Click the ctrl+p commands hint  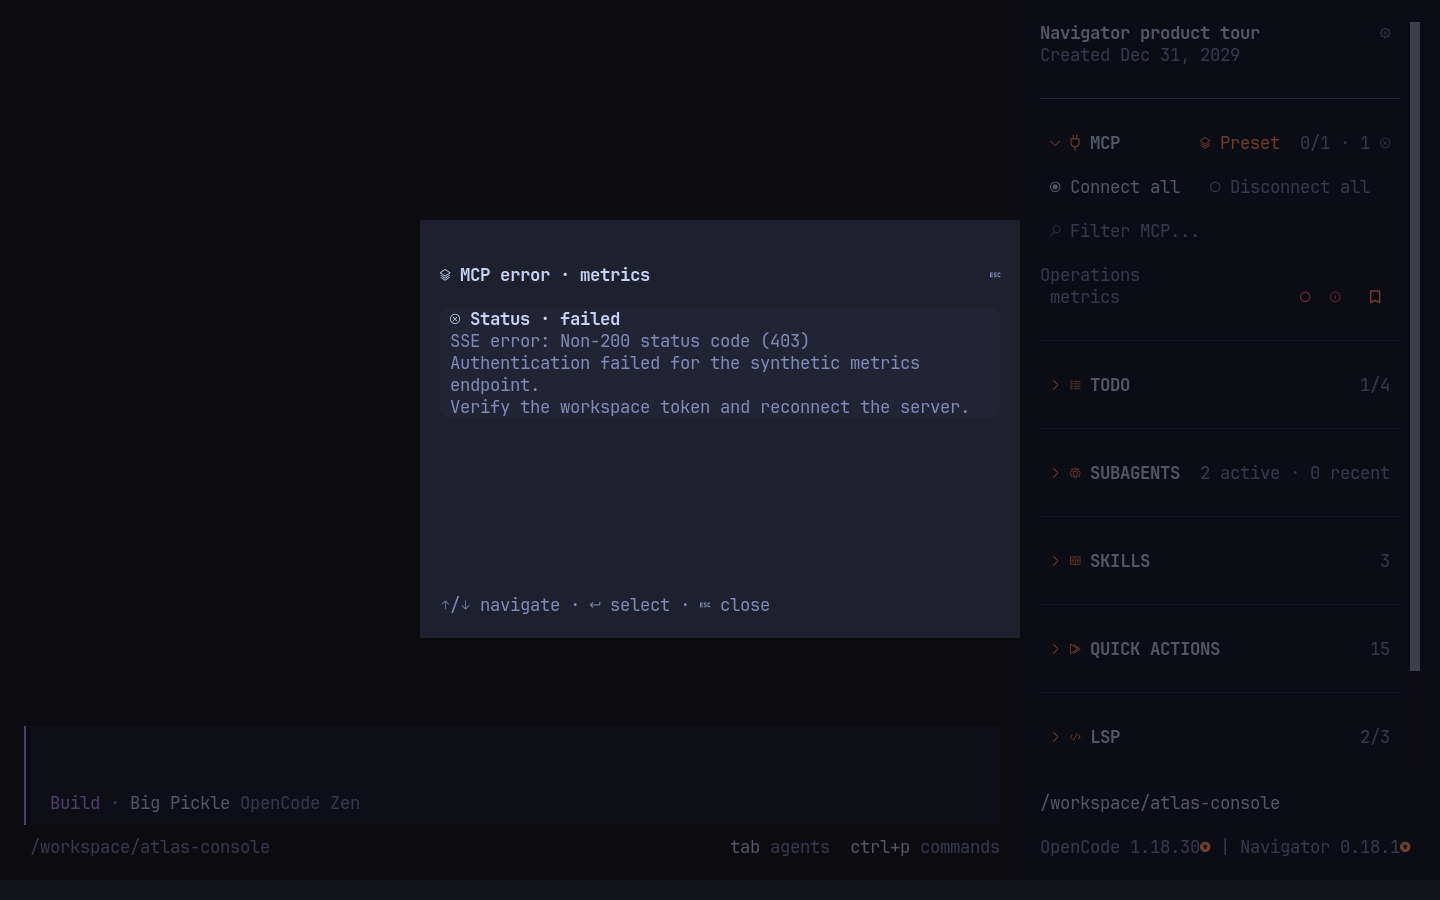click(x=925, y=847)
